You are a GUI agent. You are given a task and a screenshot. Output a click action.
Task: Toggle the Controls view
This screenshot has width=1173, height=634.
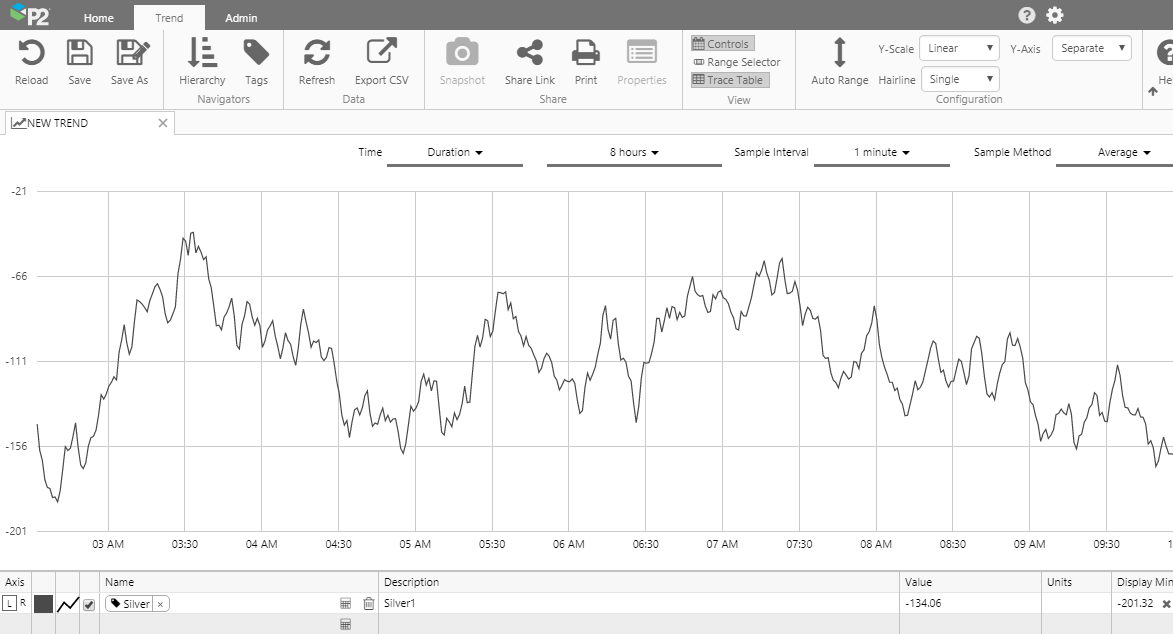click(x=722, y=44)
